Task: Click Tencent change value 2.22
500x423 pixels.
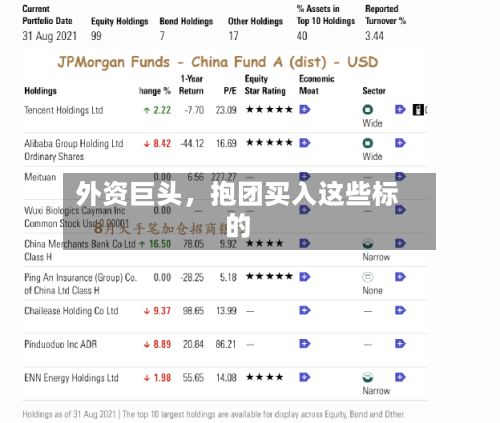Action: point(162,110)
